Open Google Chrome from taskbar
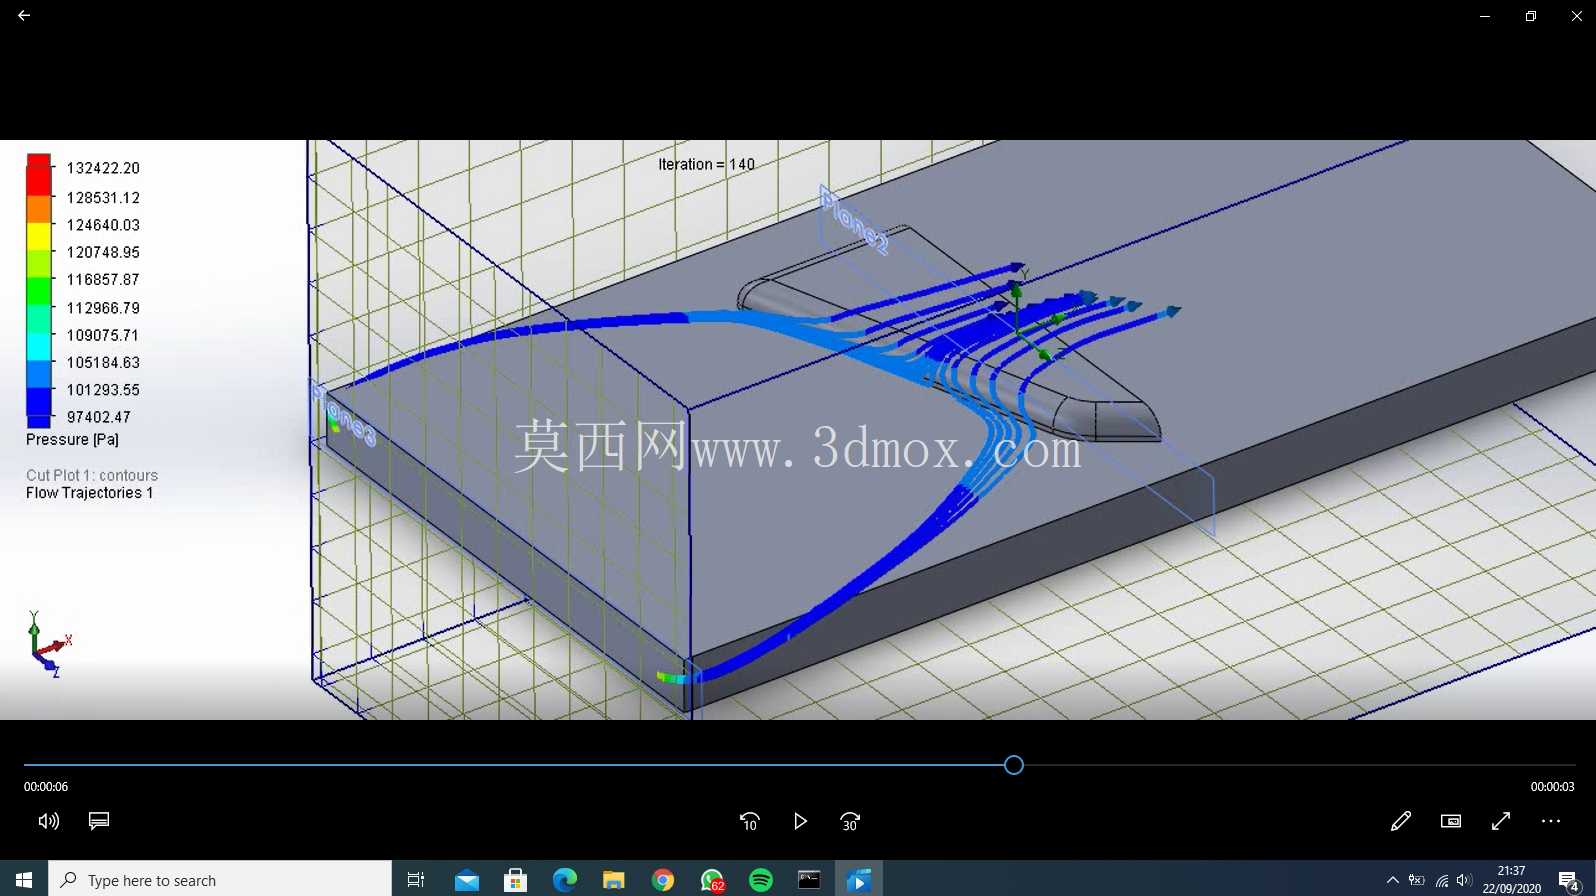Image resolution: width=1596 pixels, height=896 pixels. pyautogui.click(x=663, y=880)
